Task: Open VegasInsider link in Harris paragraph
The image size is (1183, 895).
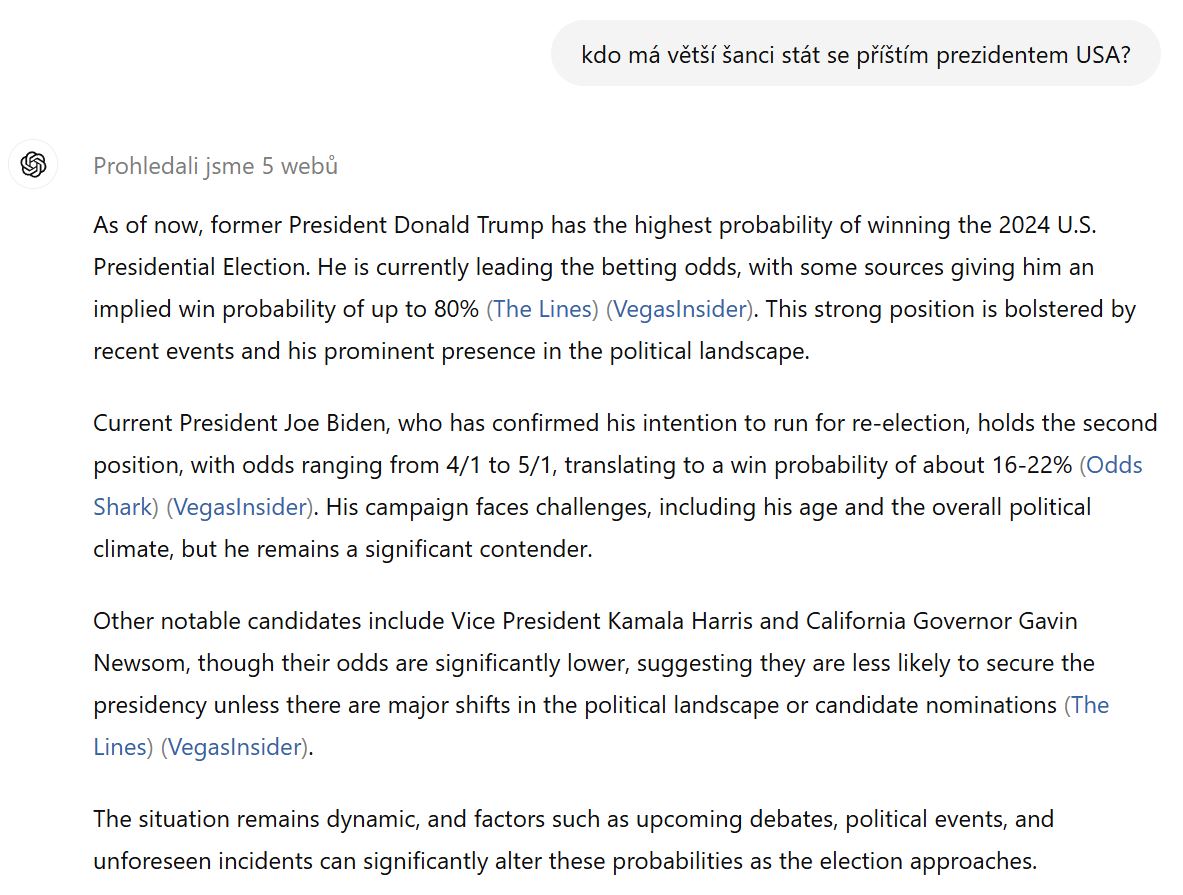Action: click(234, 746)
